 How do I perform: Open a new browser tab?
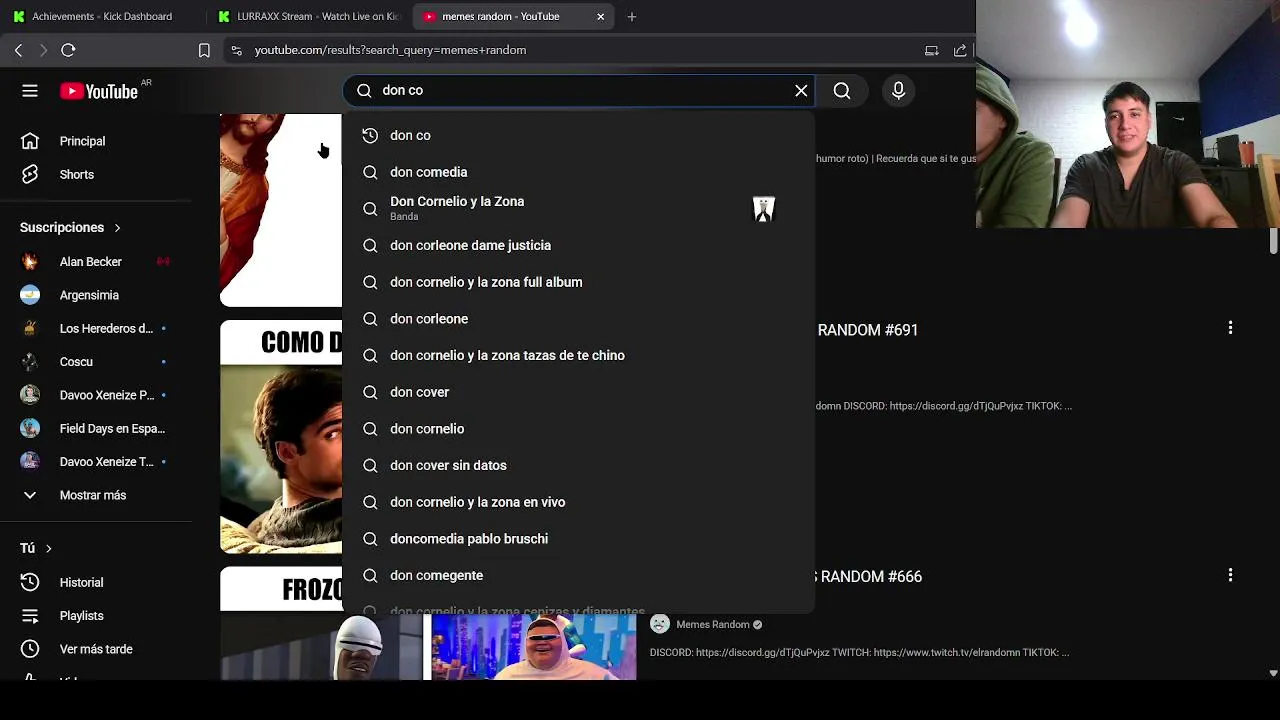click(x=631, y=16)
